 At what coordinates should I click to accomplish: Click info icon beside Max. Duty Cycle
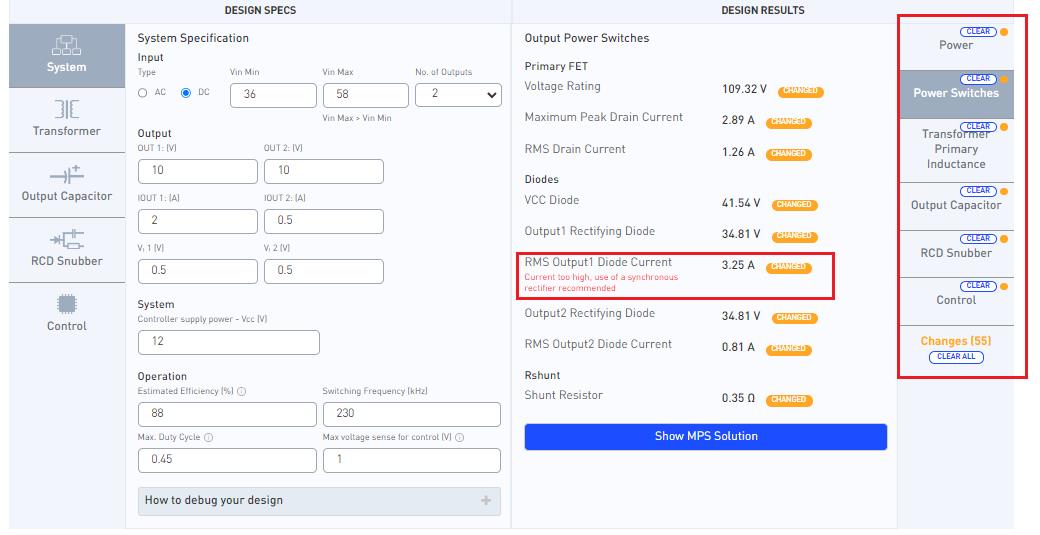coord(208,438)
